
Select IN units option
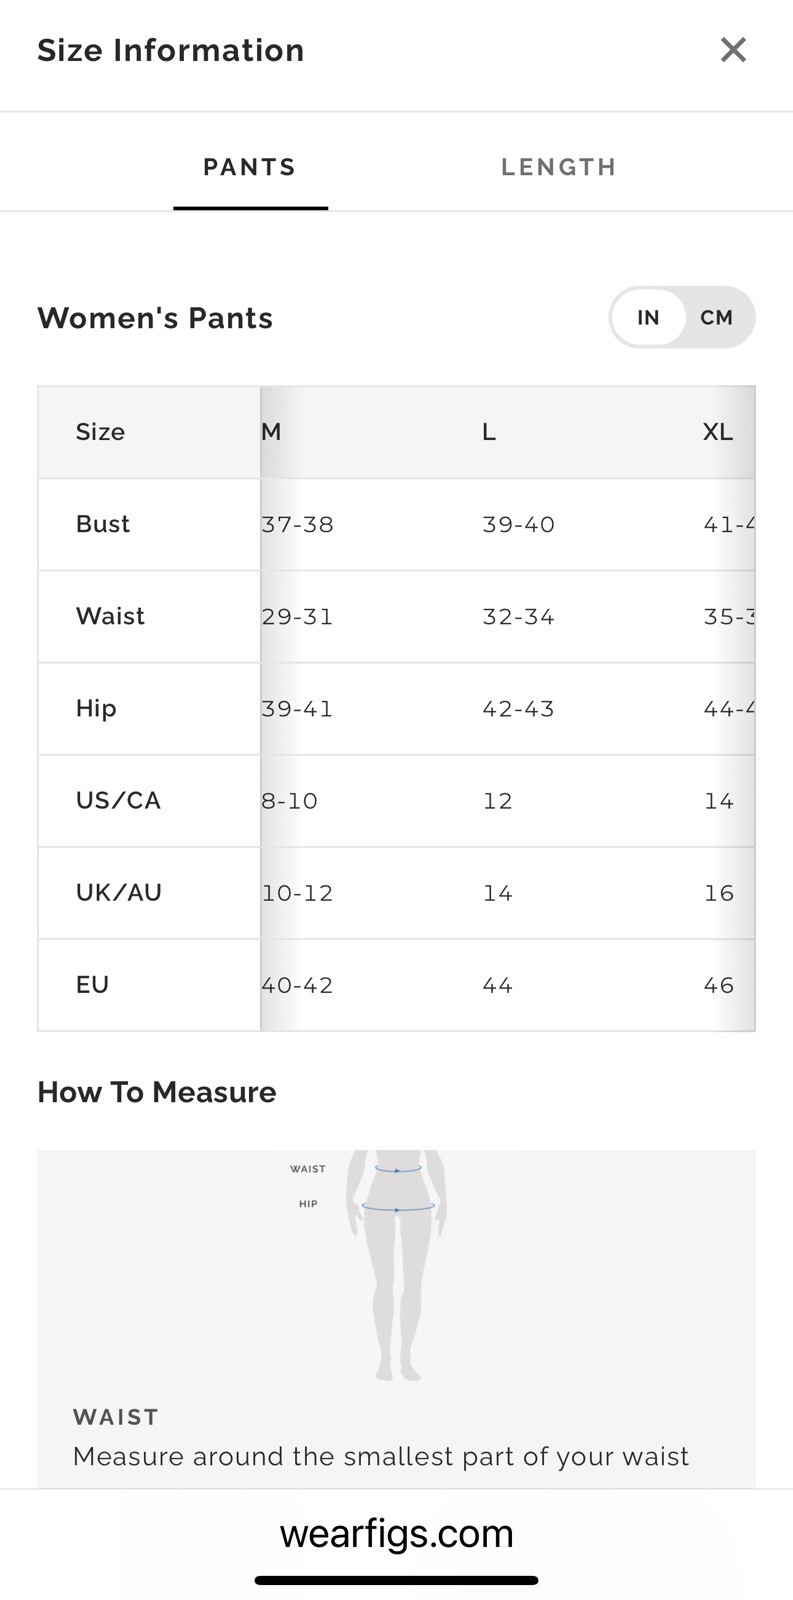coord(648,318)
